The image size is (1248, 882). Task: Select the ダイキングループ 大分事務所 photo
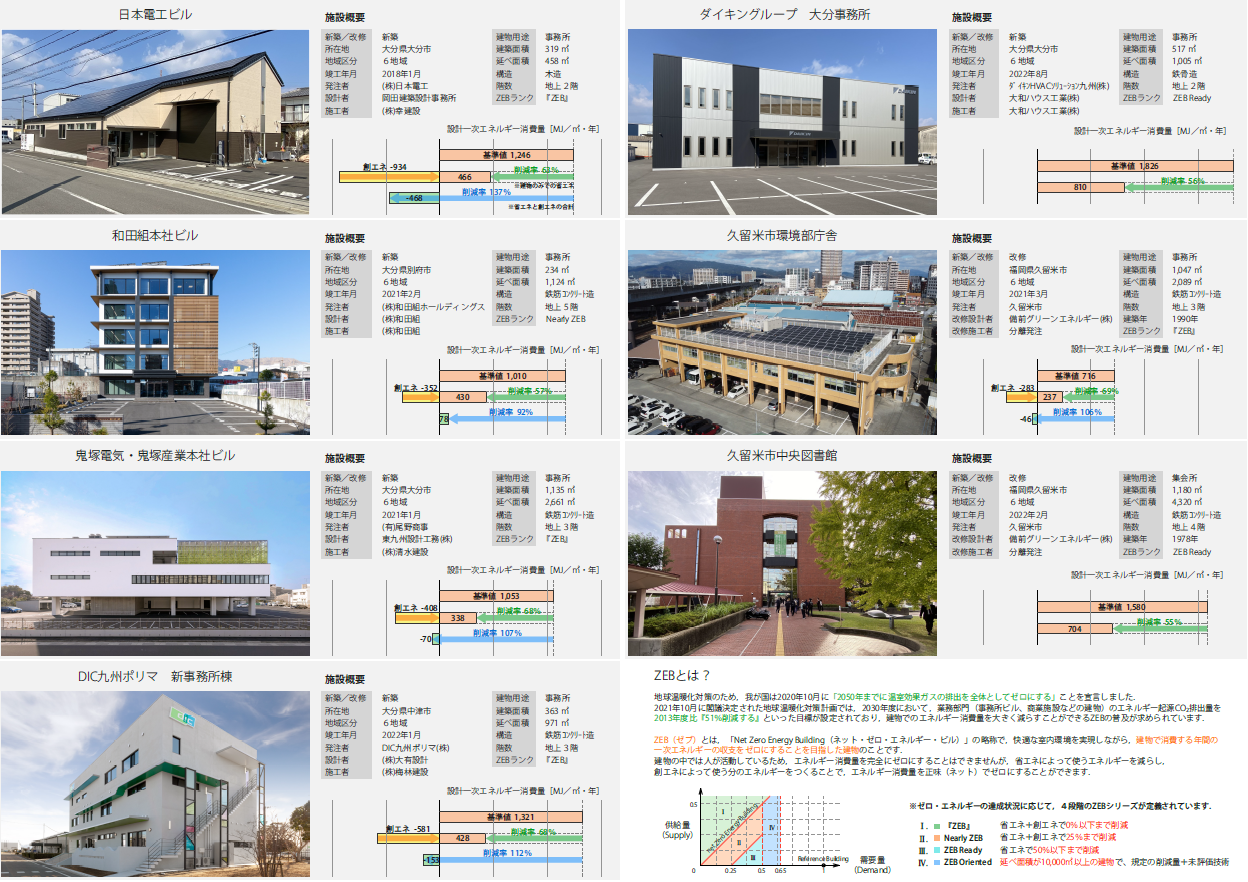782,121
